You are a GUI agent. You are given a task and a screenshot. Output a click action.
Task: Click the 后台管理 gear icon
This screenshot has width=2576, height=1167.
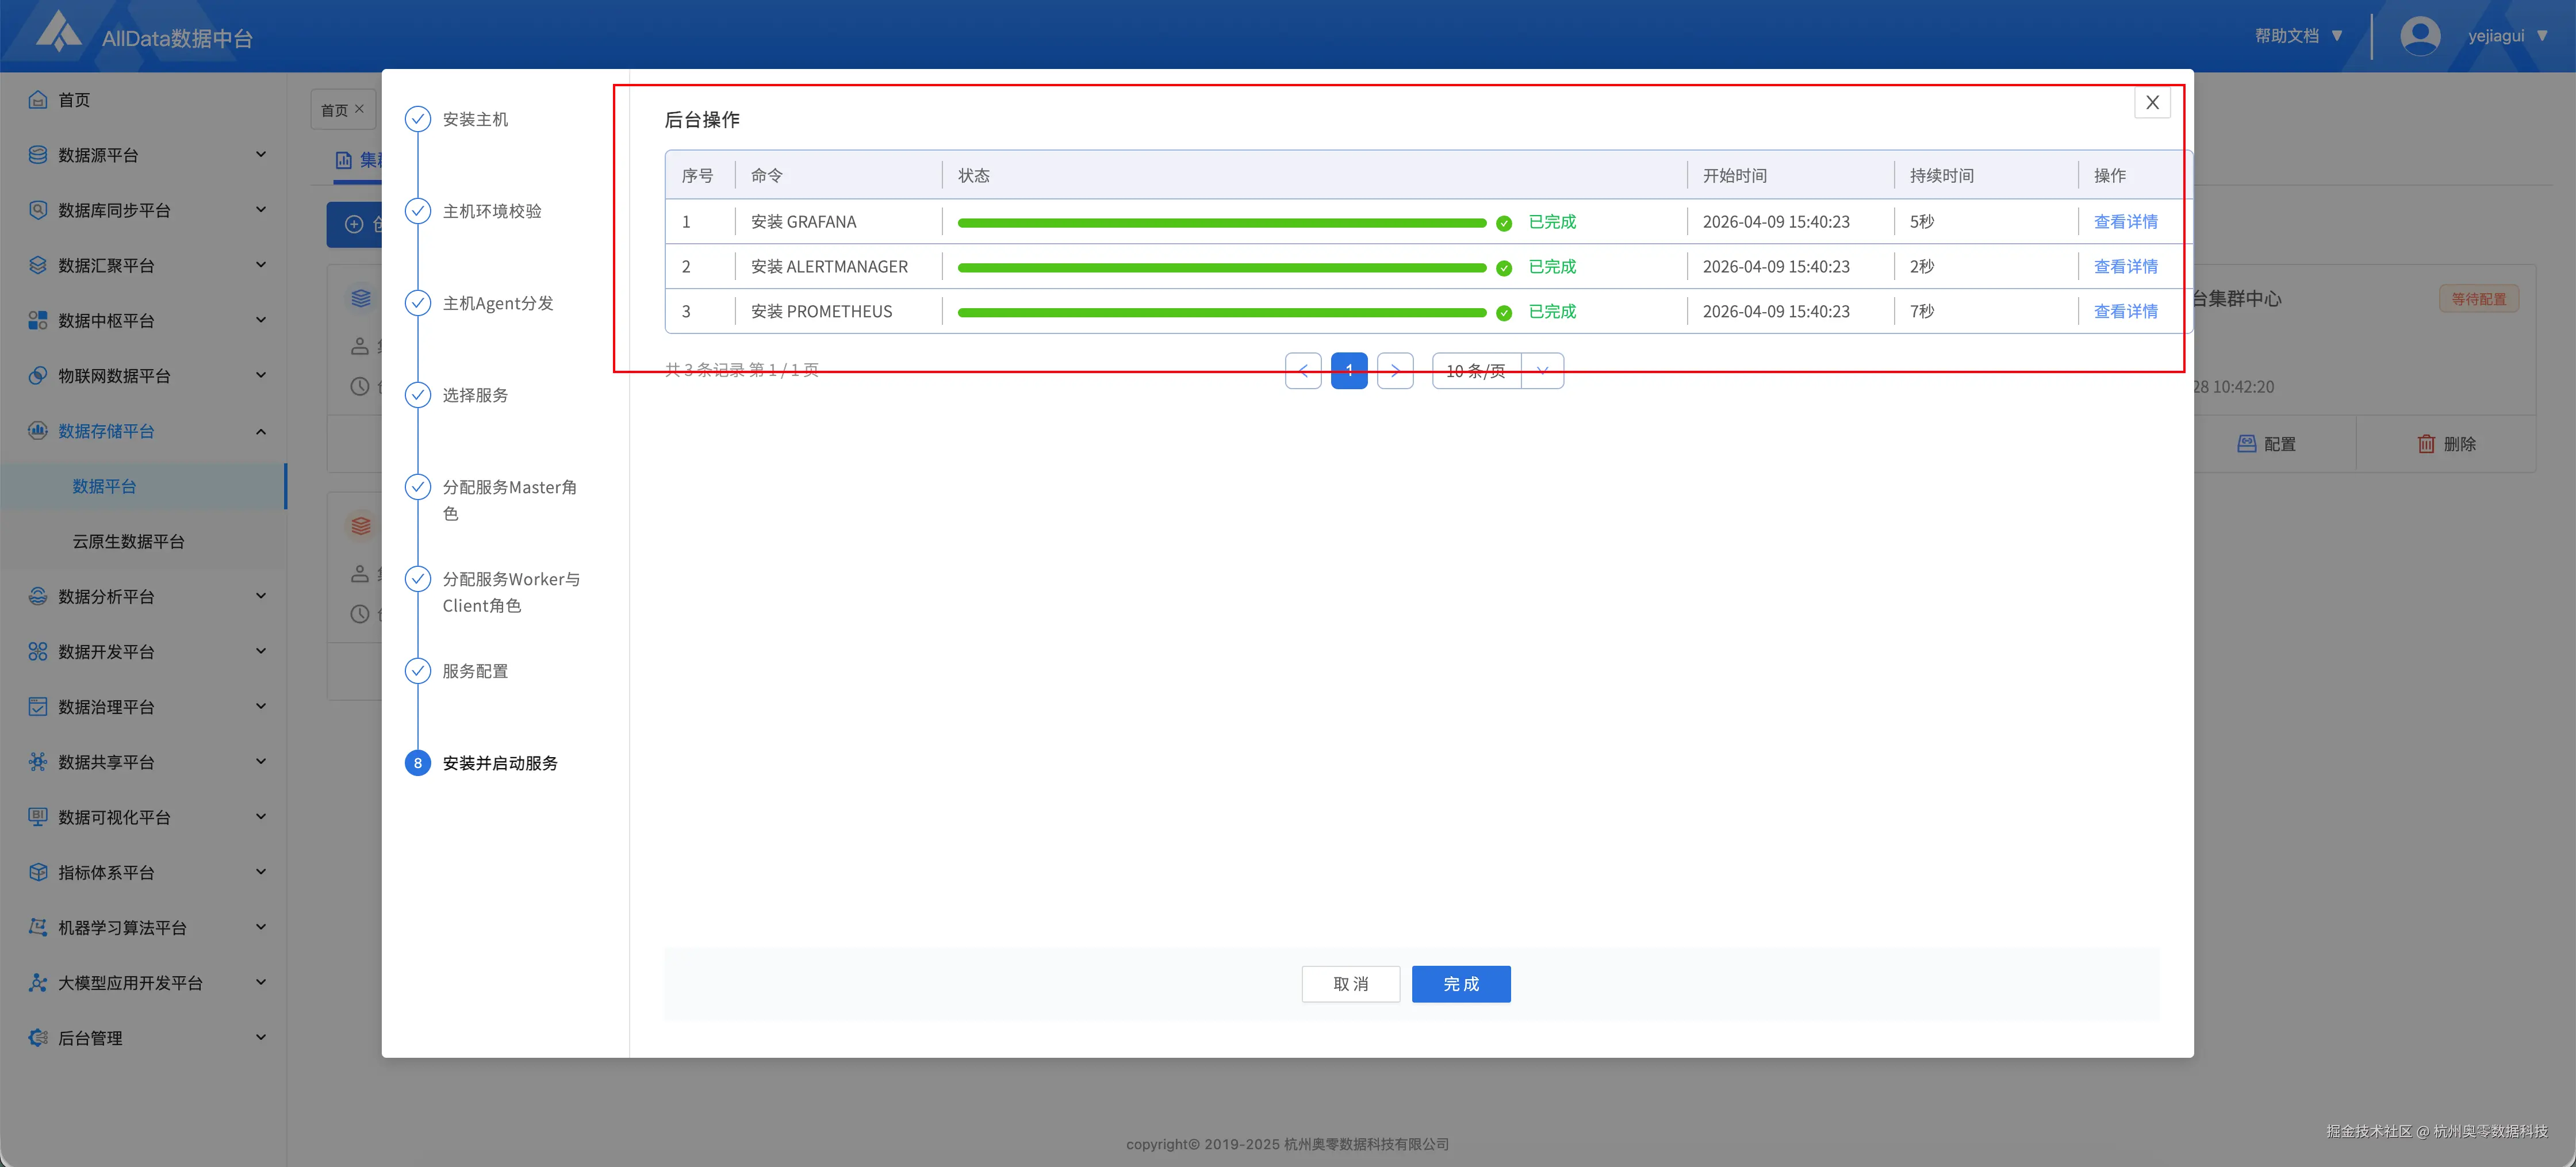pyautogui.click(x=38, y=1038)
